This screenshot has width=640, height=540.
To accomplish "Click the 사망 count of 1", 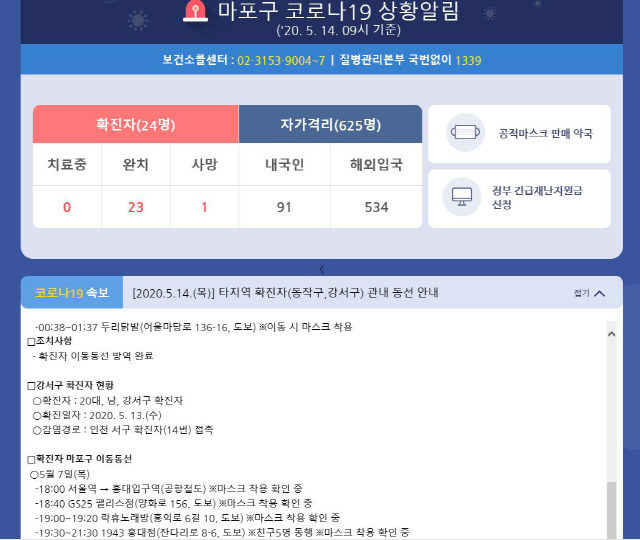I will (204, 207).
